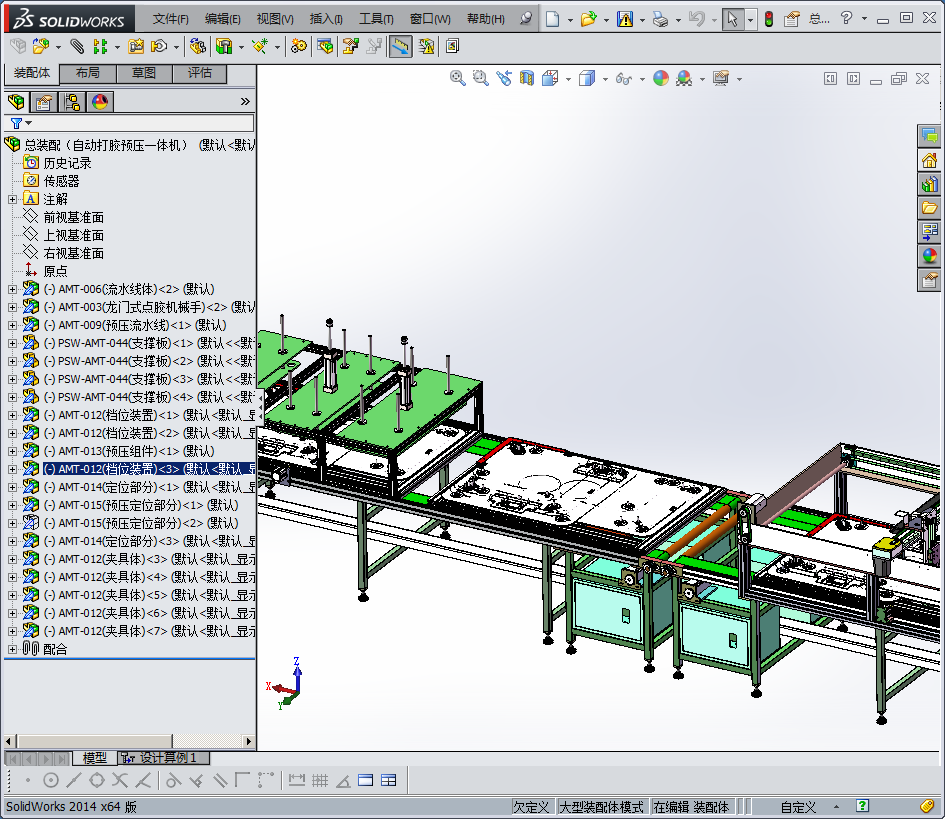Switch to the 模型 bottom tab
The width and height of the screenshot is (945, 819).
pyautogui.click(x=95, y=758)
